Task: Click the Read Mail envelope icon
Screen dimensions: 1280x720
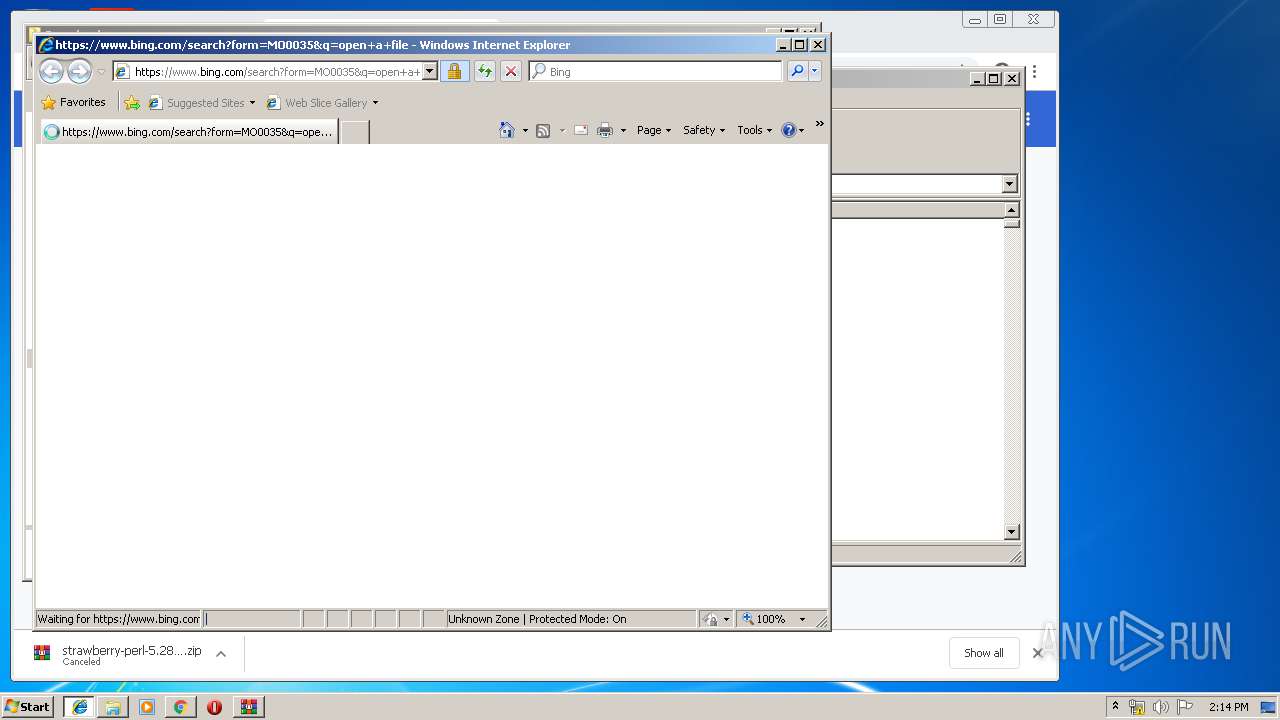Action: (581, 130)
